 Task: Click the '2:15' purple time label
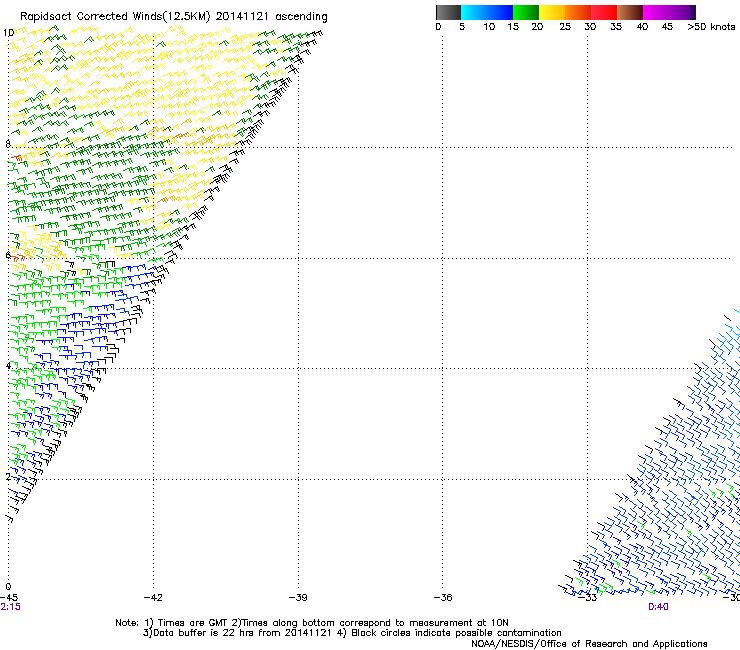(10, 607)
